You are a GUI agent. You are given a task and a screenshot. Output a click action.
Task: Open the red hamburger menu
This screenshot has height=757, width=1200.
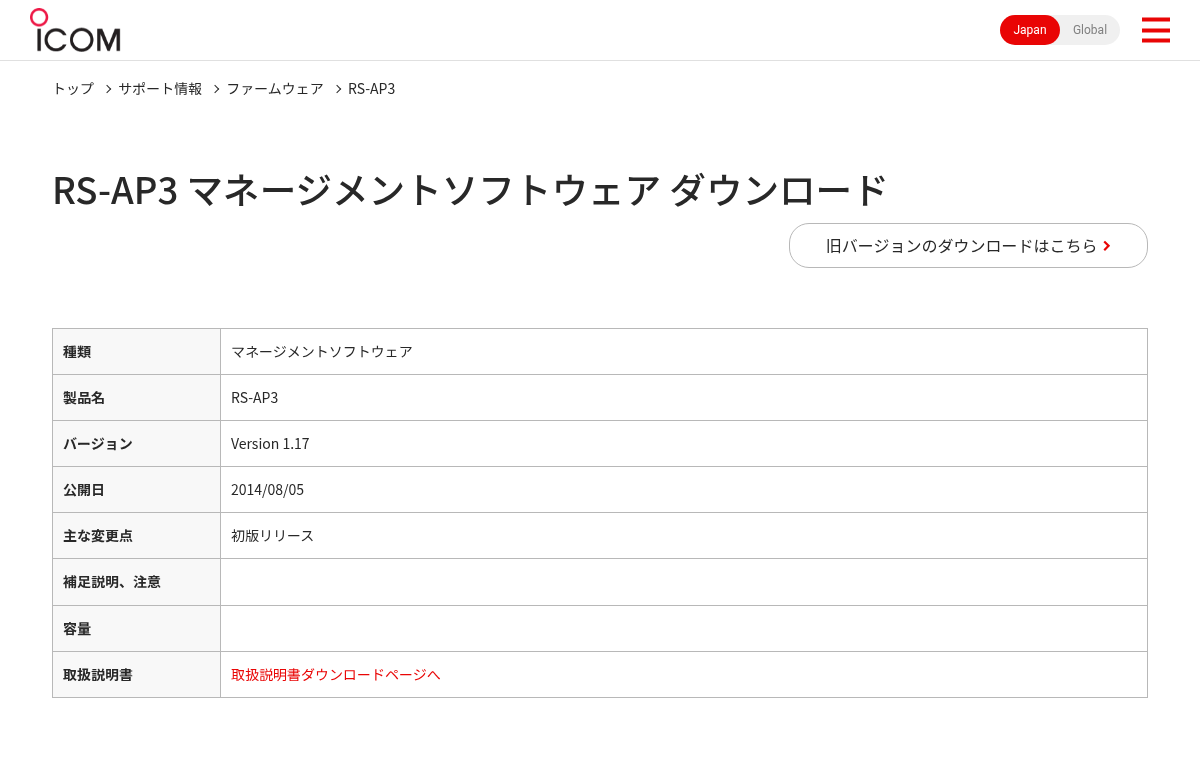[x=1155, y=30]
